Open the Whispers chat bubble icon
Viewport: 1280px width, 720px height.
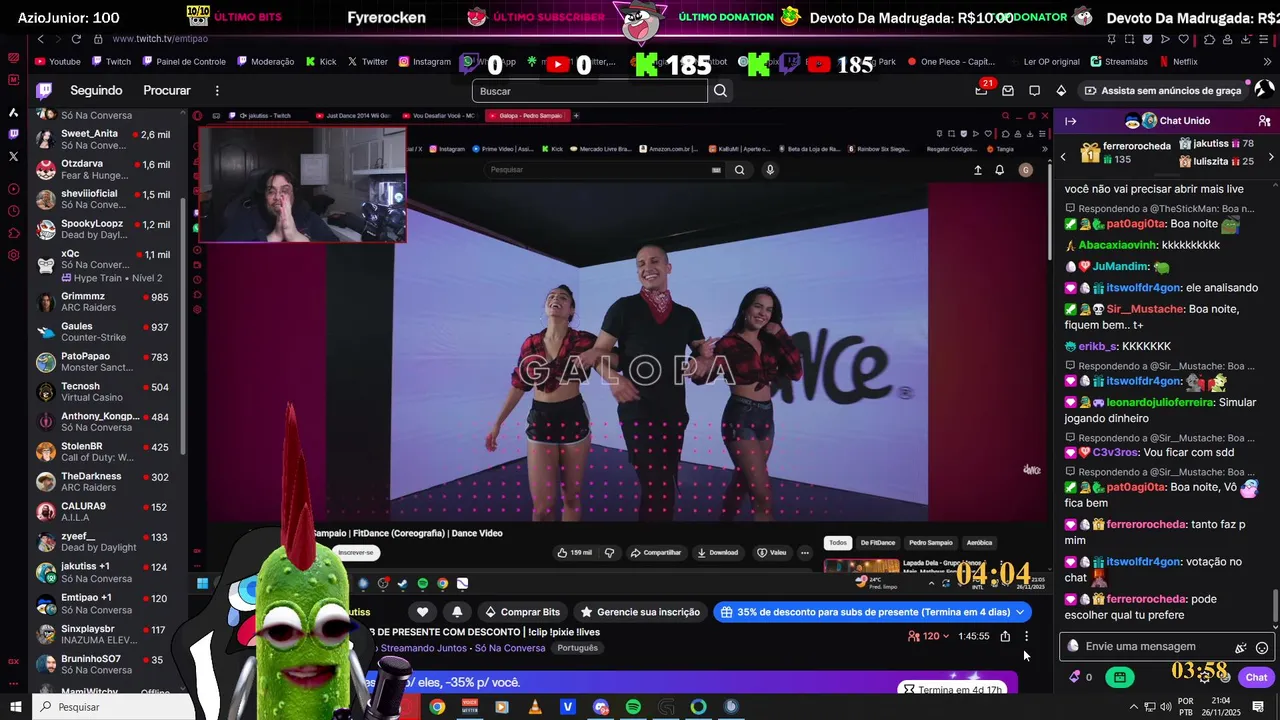(1034, 90)
